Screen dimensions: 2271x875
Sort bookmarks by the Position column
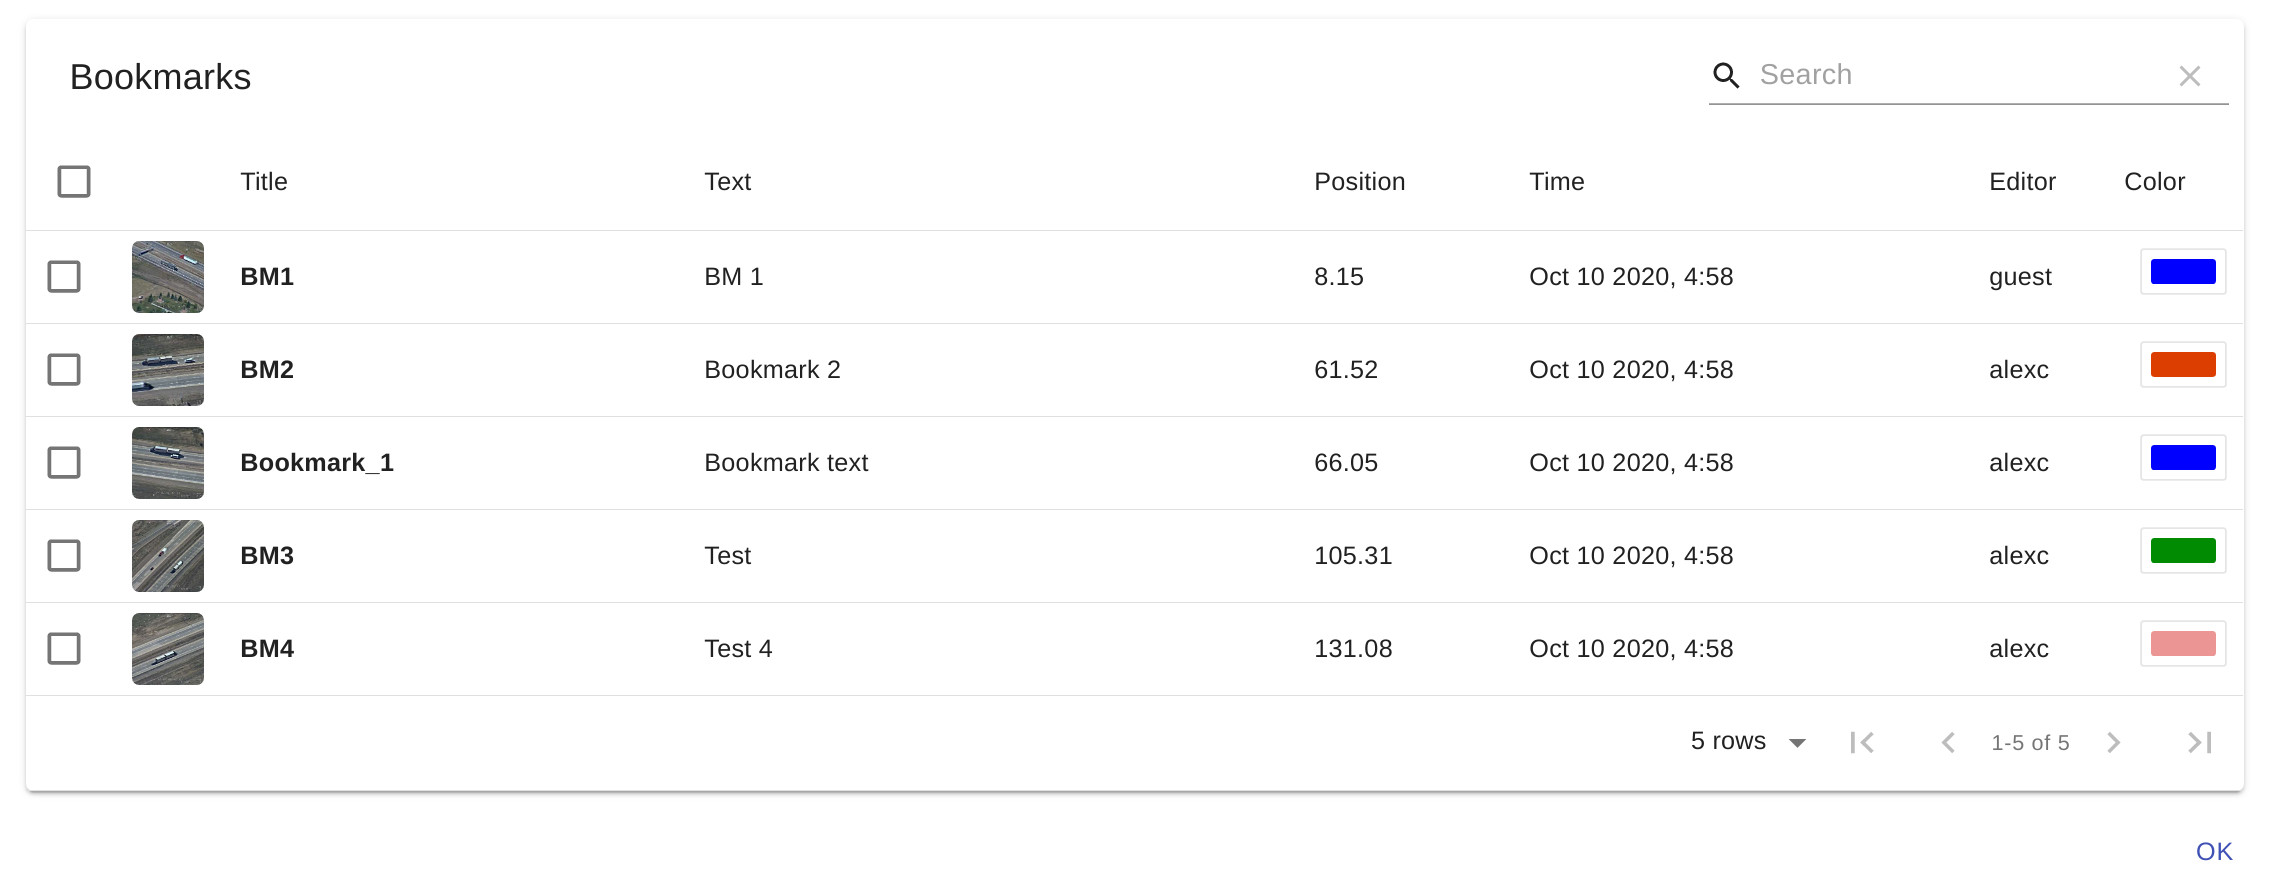click(1359, 182)
